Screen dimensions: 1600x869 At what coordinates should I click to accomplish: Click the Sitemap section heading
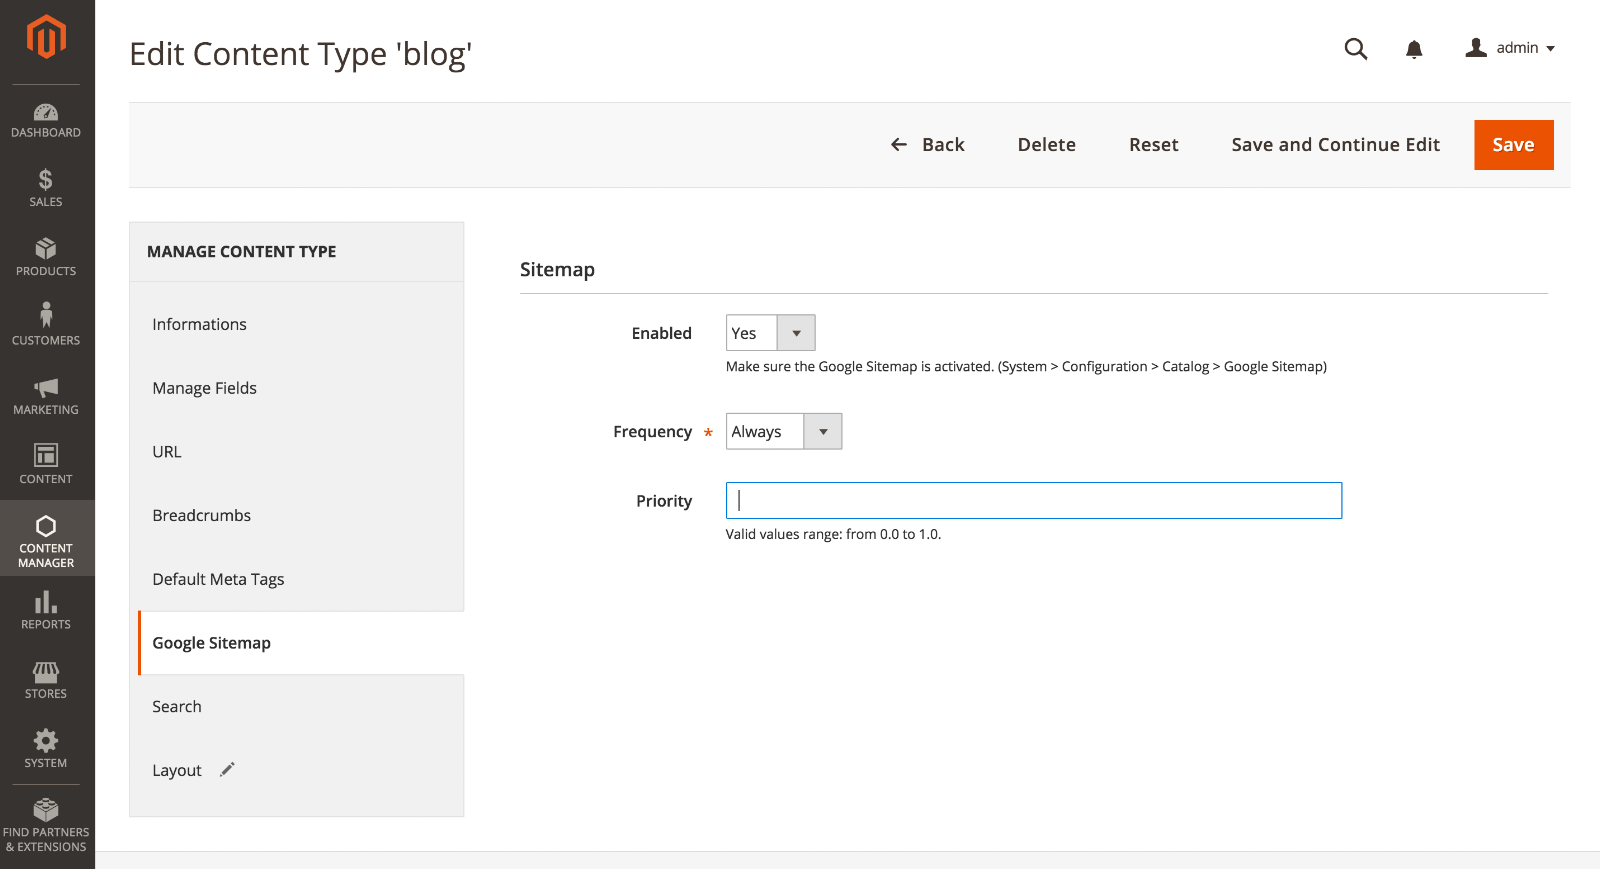point(557,270)
